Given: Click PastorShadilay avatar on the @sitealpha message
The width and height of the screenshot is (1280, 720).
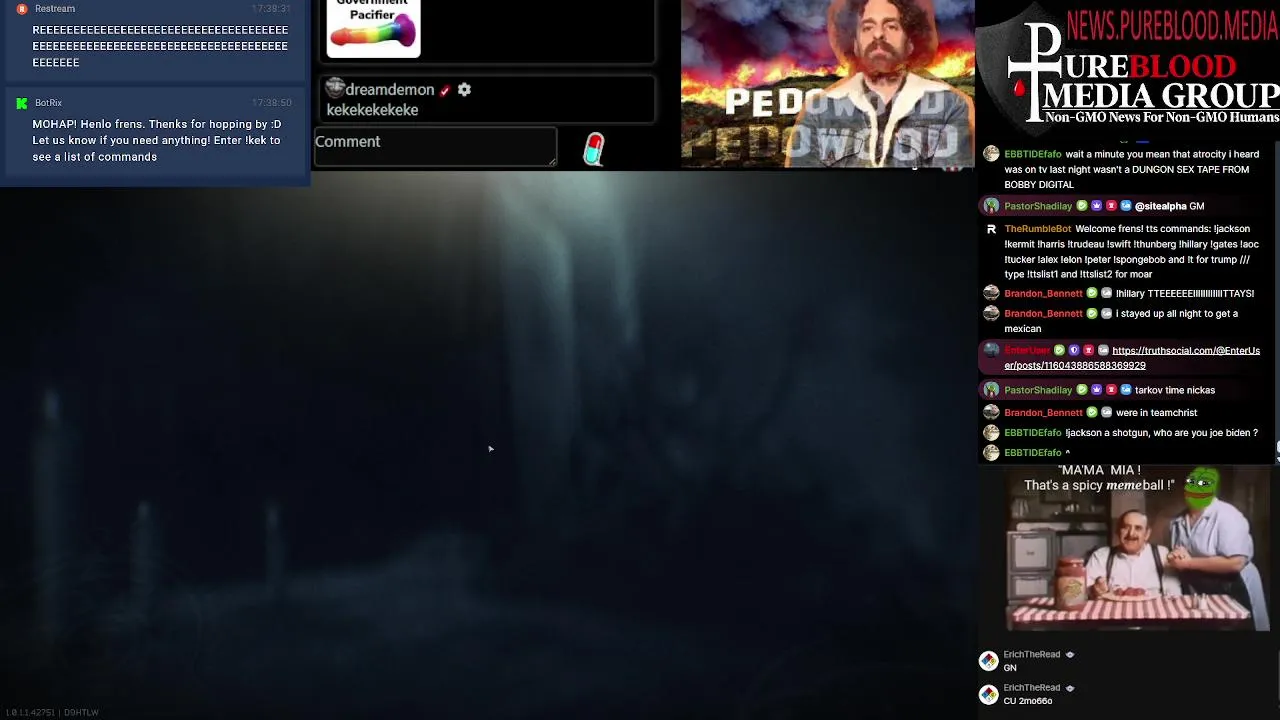Looking at the screenshot, I should 991,206.
